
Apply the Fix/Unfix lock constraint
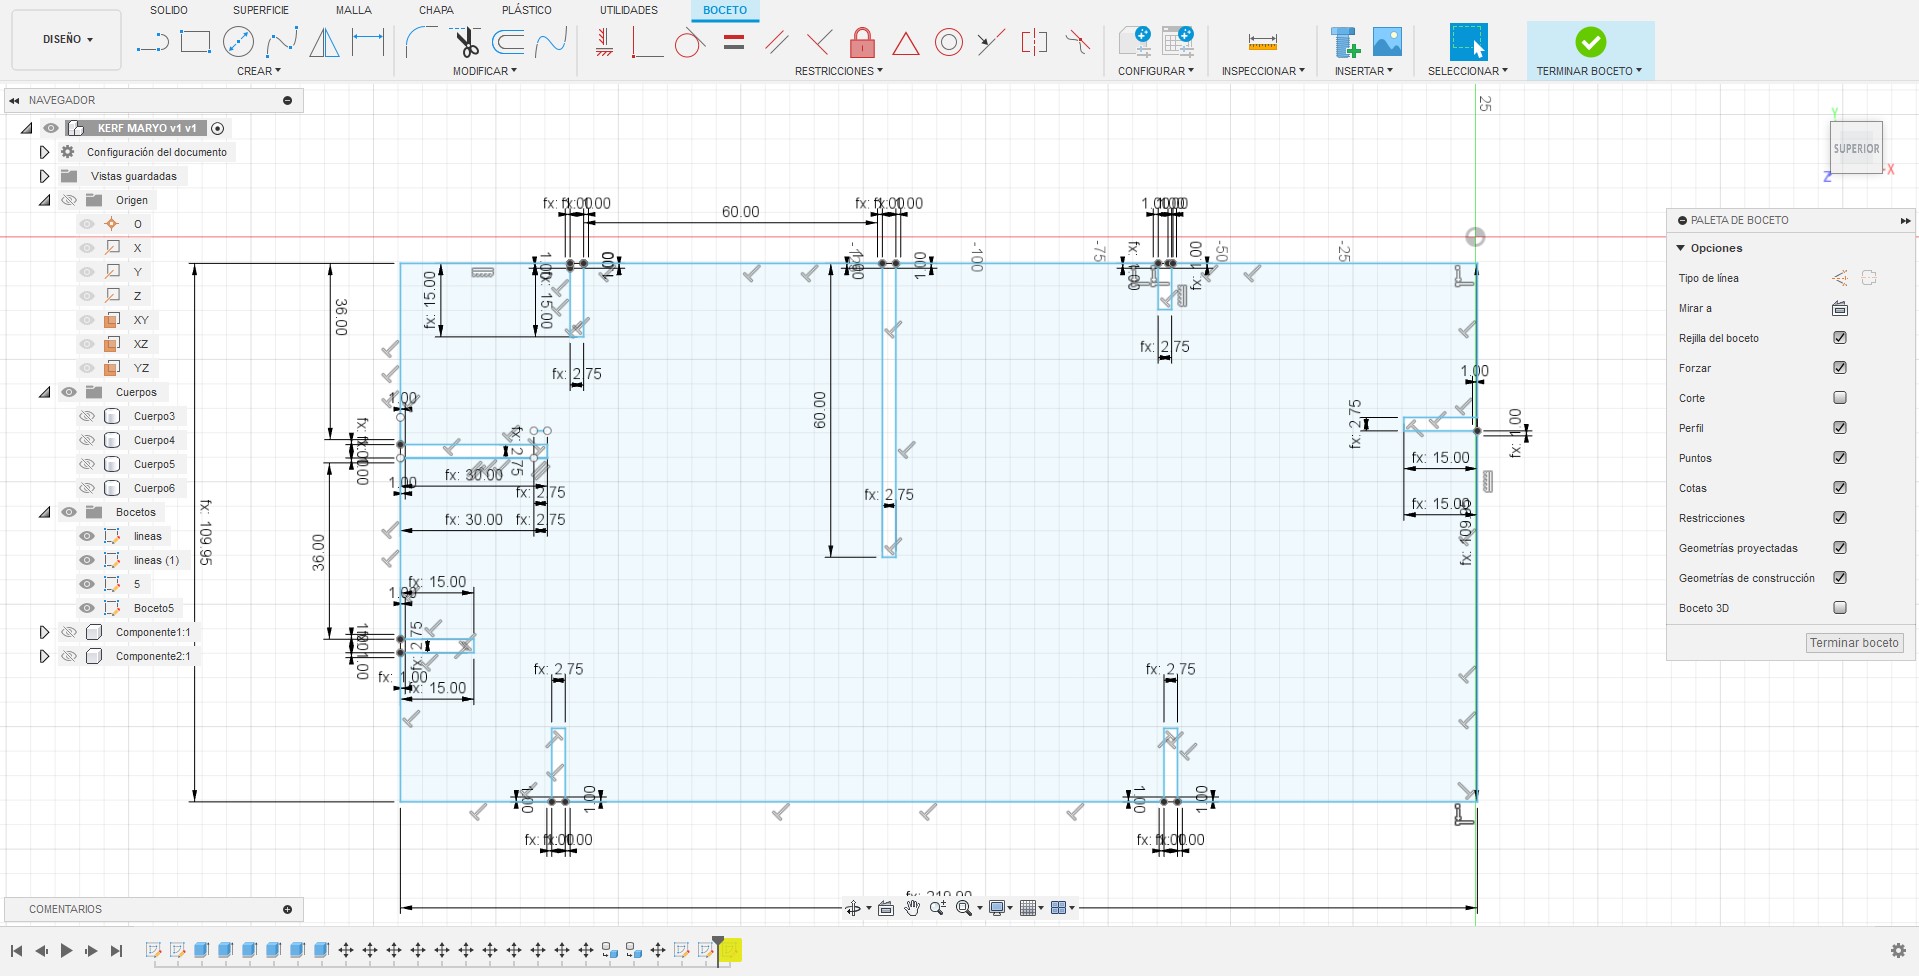click(862, 42)
